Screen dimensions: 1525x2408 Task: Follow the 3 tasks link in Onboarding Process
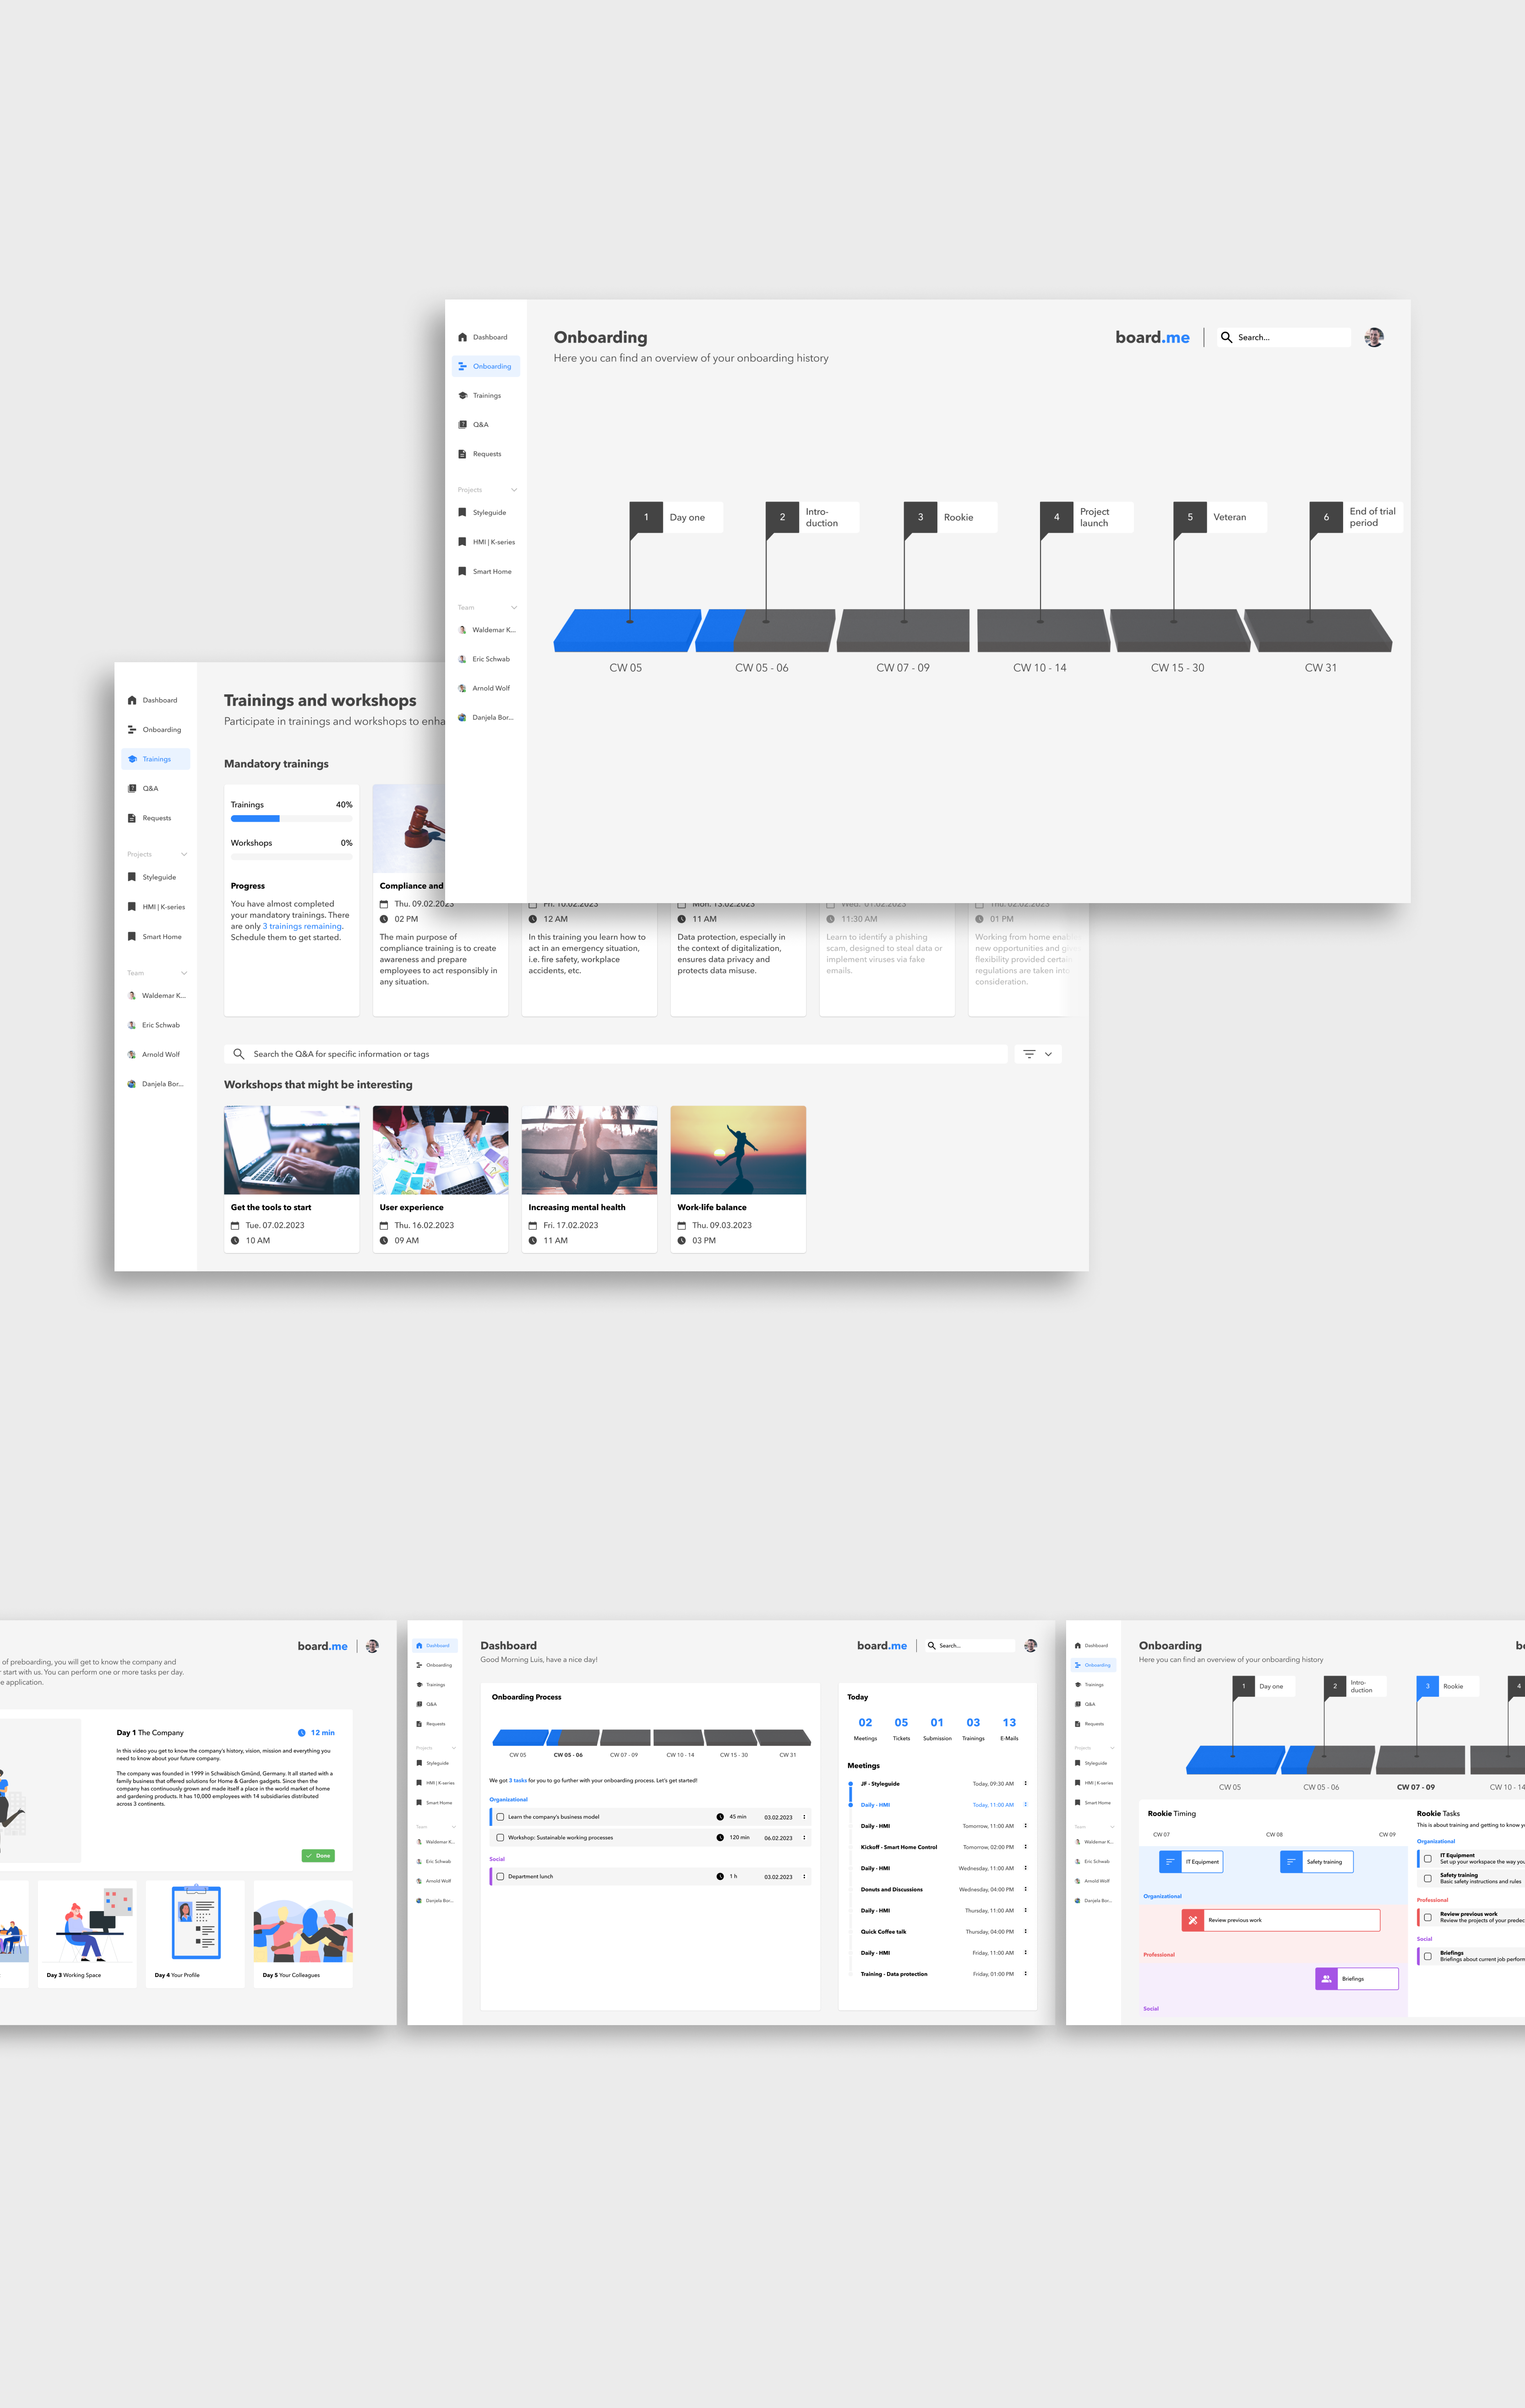coord(518,1780)
